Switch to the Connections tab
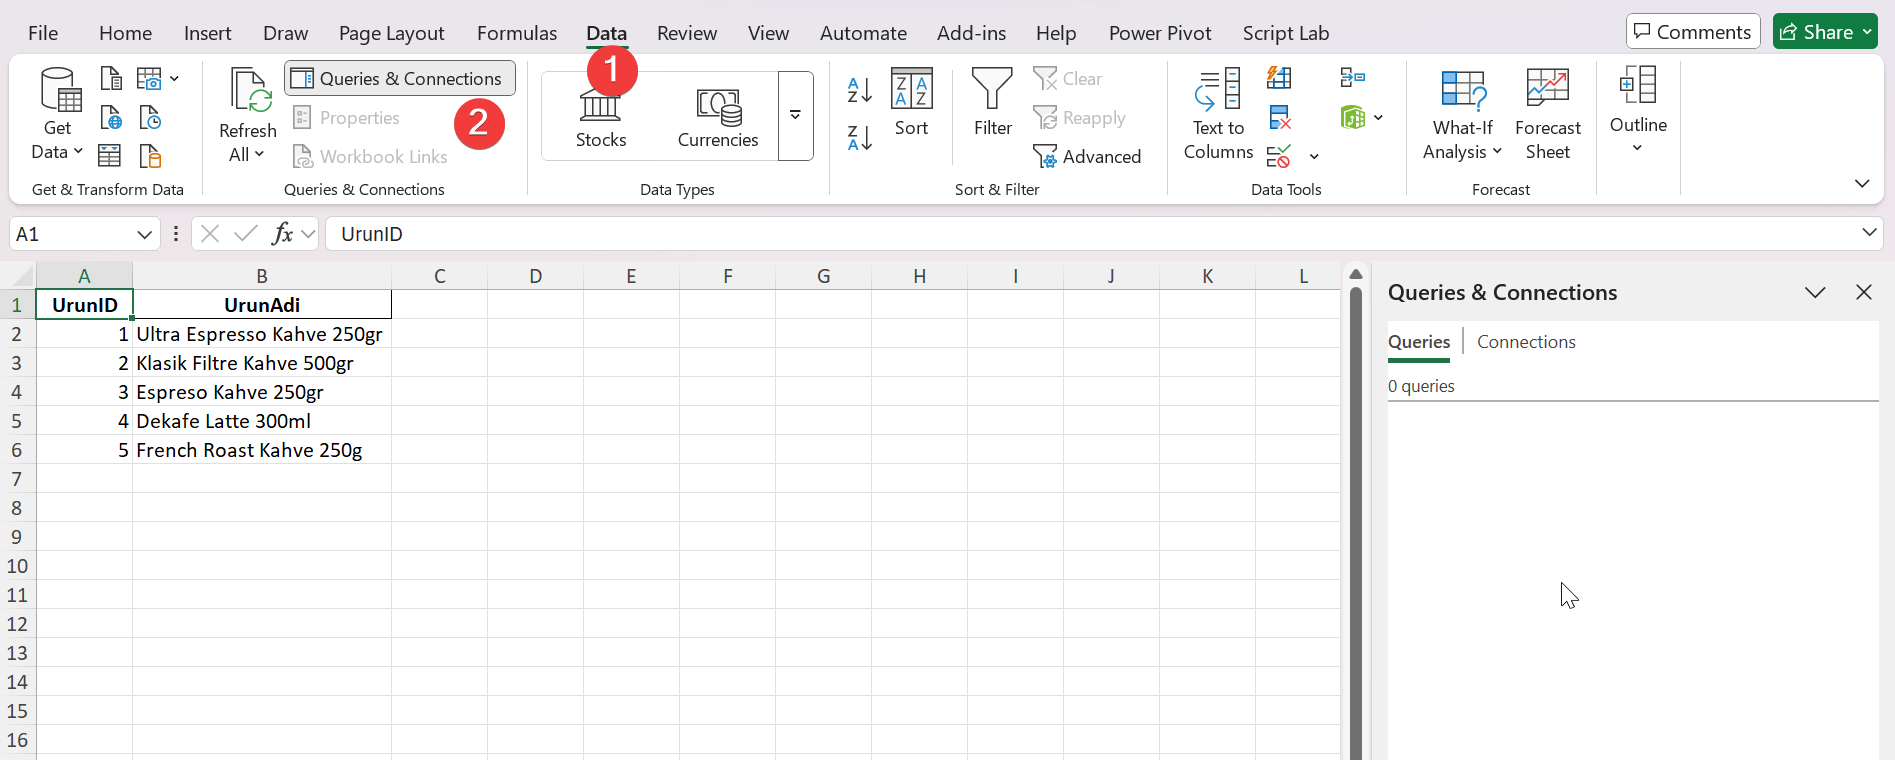Viewport: 1895px width, 760px height. [x=1526, y=342]
